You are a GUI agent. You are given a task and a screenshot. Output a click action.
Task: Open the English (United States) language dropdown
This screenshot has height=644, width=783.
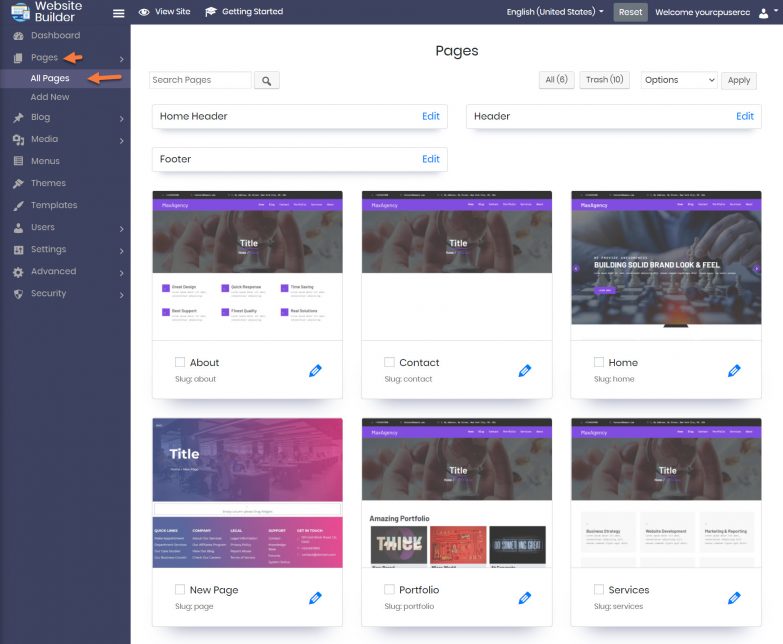555,12
